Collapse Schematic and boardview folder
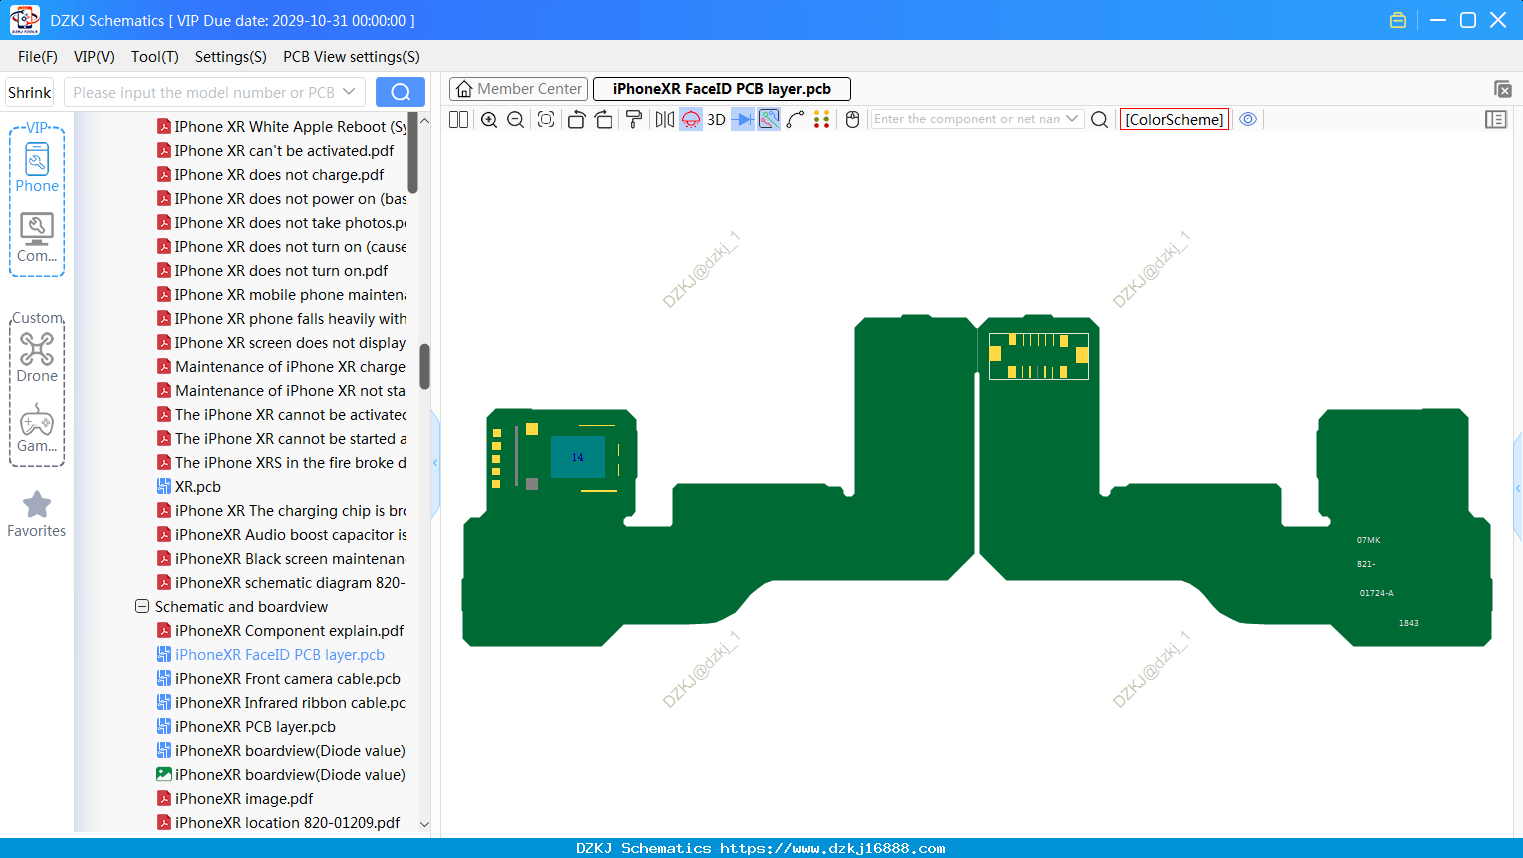1523x858 pixels. pos(142,606)
